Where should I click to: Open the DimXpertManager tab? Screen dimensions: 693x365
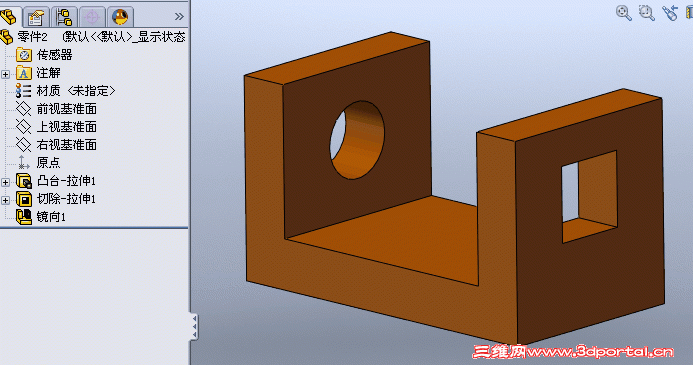pyautogui.click(x=92, y=17)
